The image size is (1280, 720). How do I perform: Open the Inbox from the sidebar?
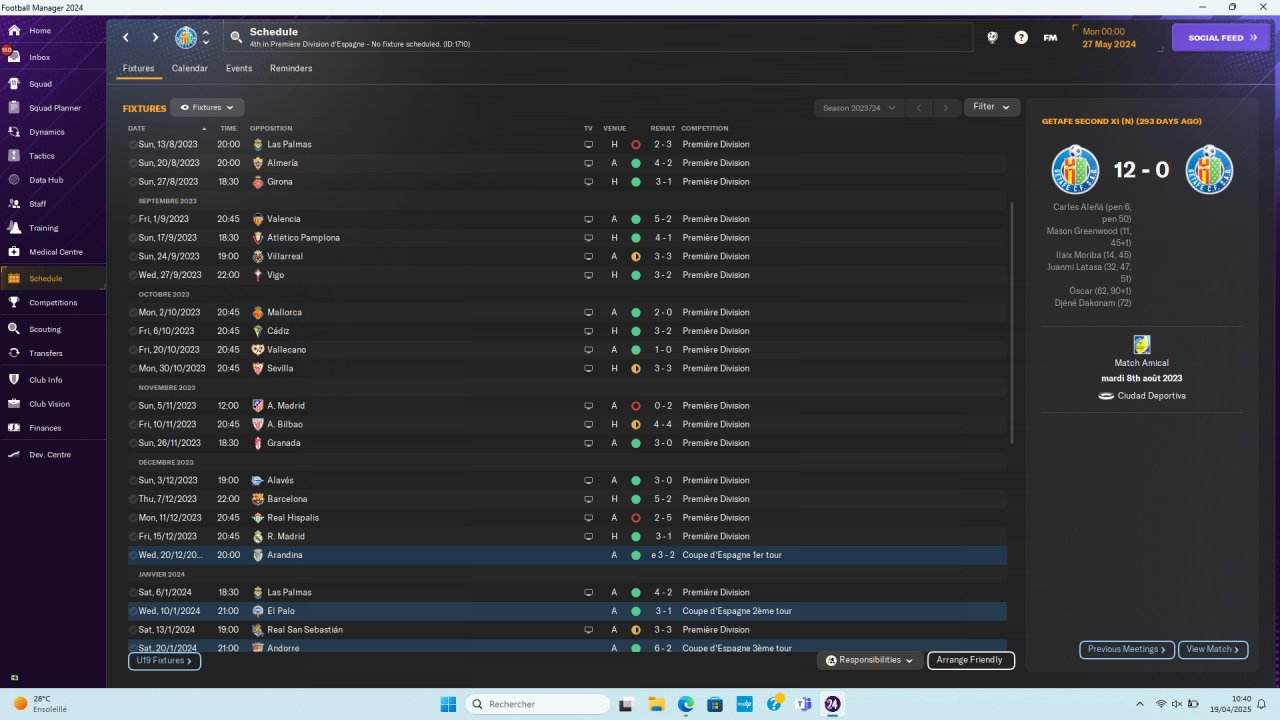click(40, 57)
